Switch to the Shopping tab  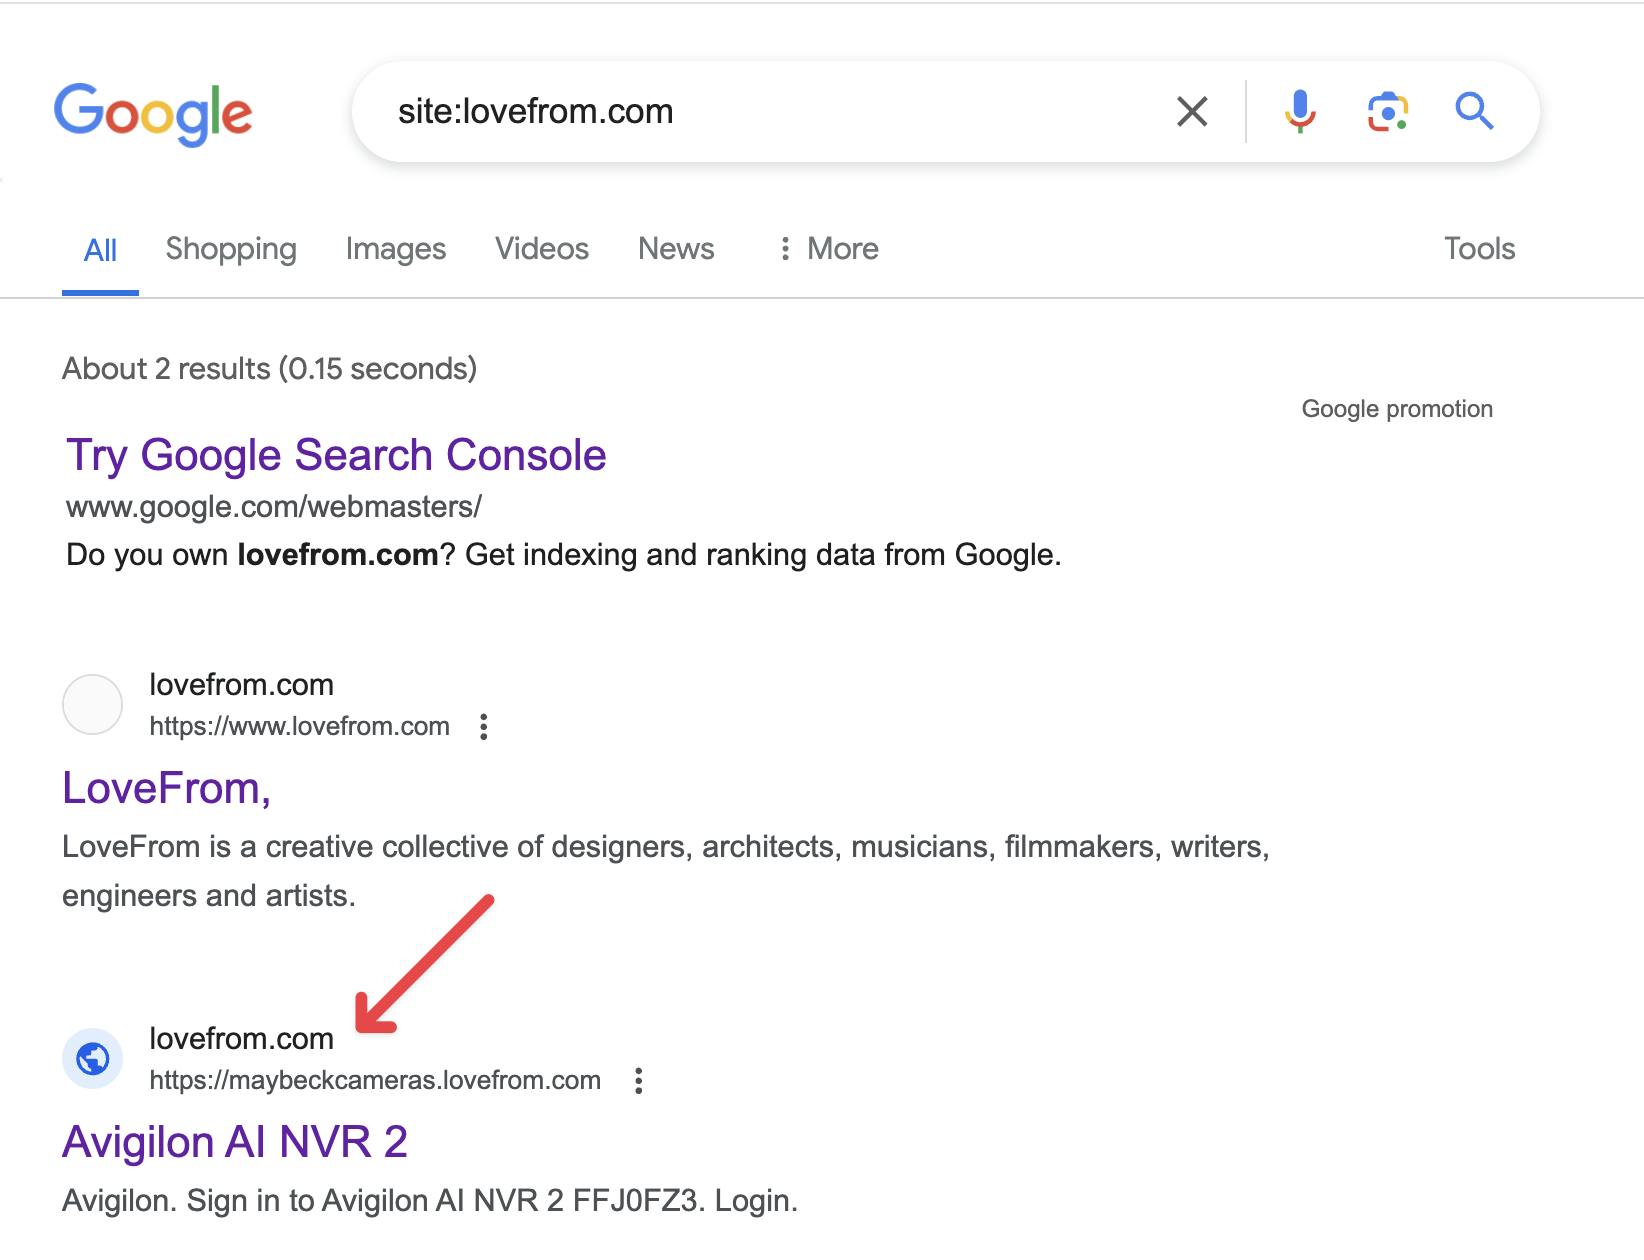tap(231, 249)
